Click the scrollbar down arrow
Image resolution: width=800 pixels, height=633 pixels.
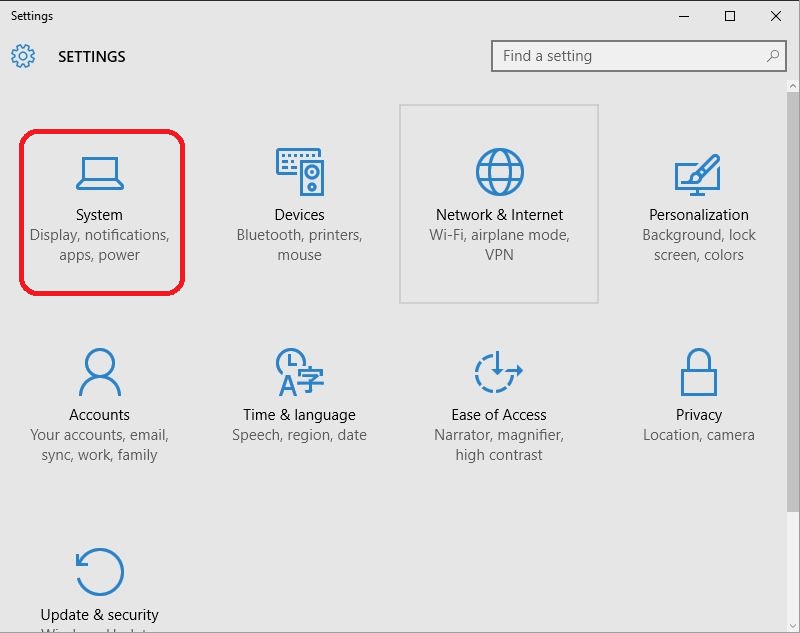(792, 626)
